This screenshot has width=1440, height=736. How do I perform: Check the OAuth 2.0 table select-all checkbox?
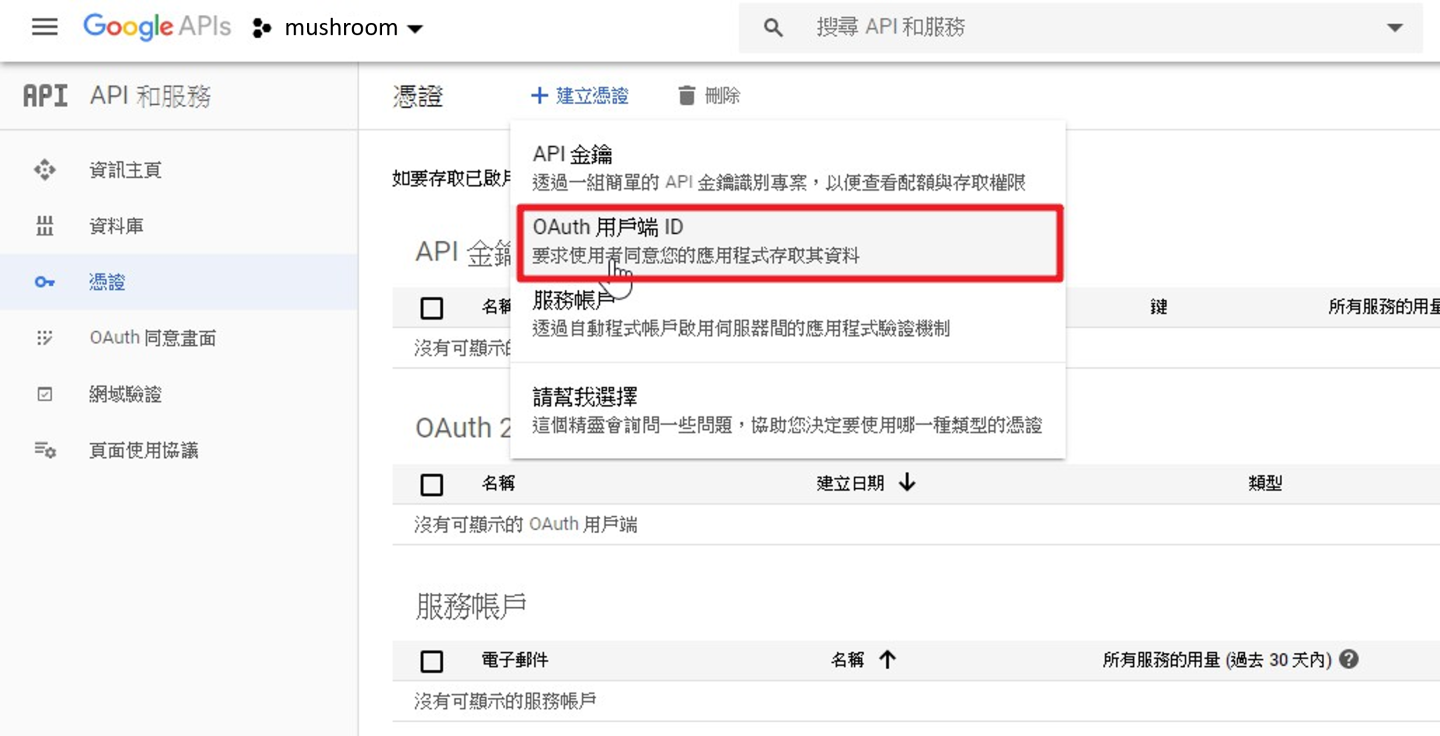point(432,484)
